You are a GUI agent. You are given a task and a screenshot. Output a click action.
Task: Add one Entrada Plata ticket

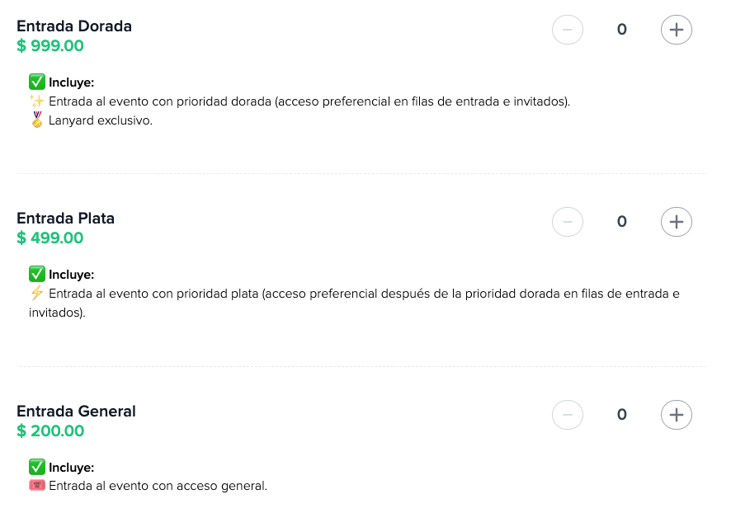click(676, 222)
